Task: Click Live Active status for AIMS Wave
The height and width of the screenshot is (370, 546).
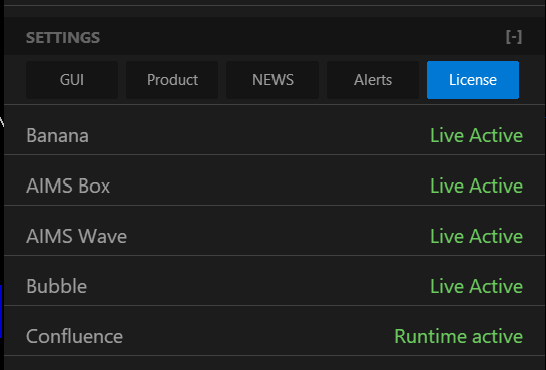Action: (x=476, y=236)
